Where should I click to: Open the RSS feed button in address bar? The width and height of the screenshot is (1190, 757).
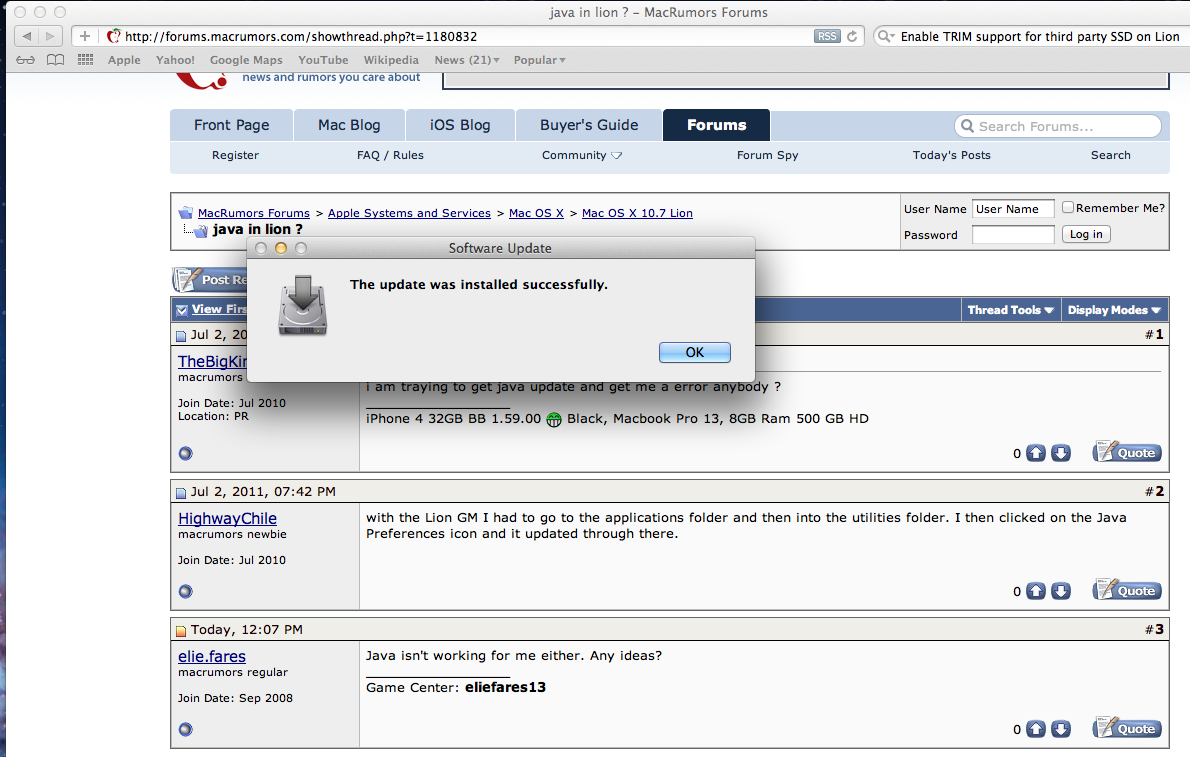[827, 36]
